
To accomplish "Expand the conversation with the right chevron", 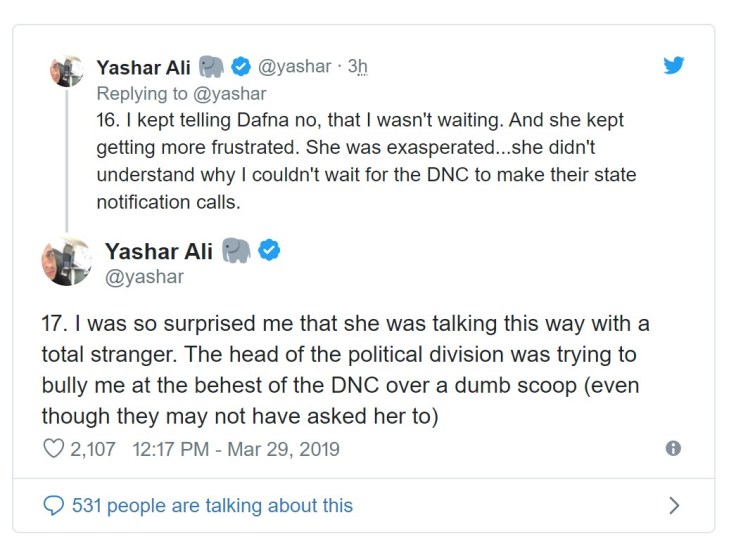I will click(673, 505).
